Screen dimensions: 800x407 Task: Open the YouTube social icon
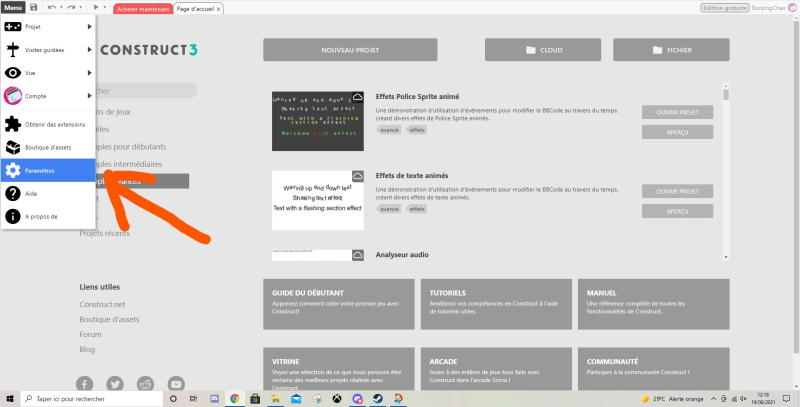(176, 384)
